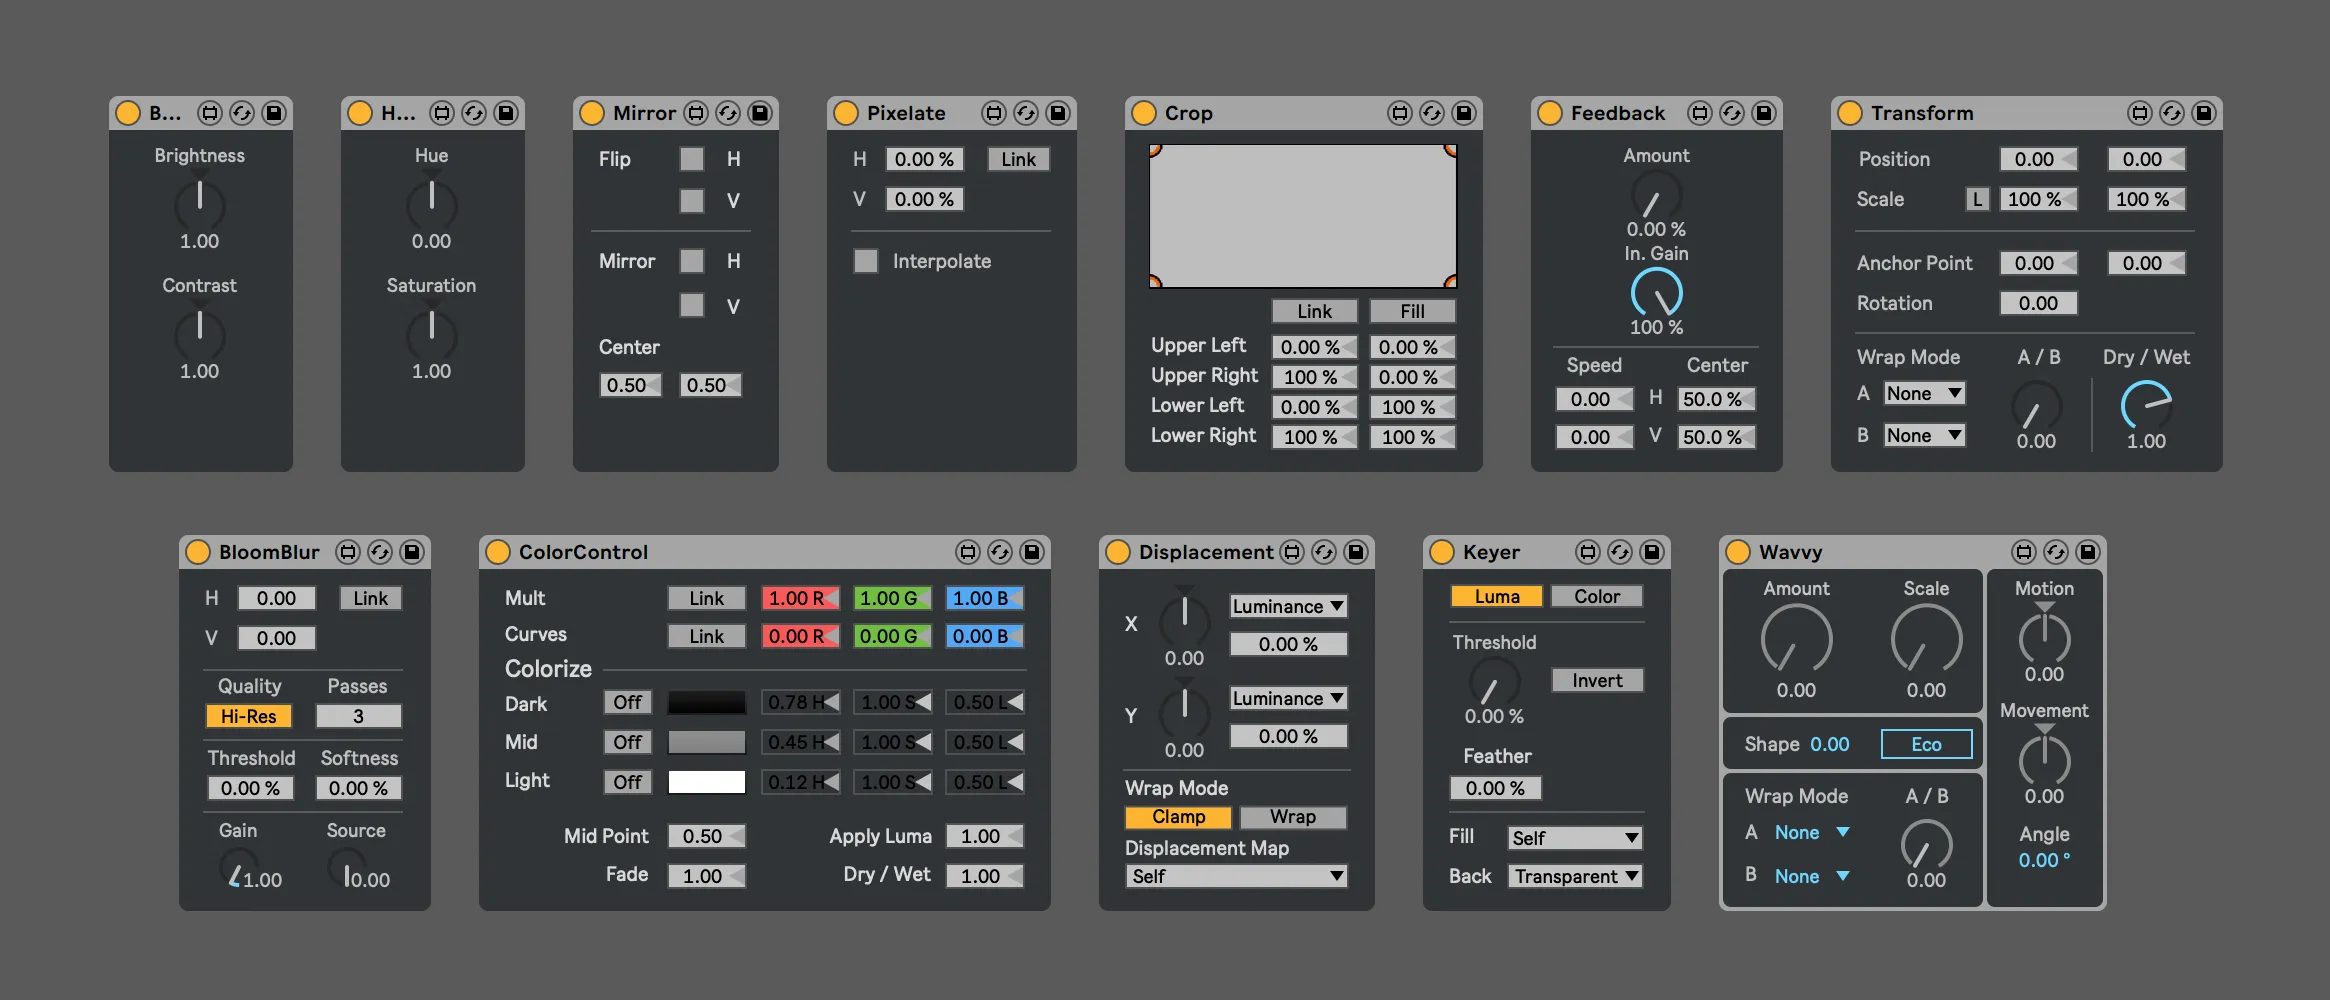The image size is (2330, 1000).
Task: Enable the Flip H checkbox in Mirror
Action: (691, 159)
